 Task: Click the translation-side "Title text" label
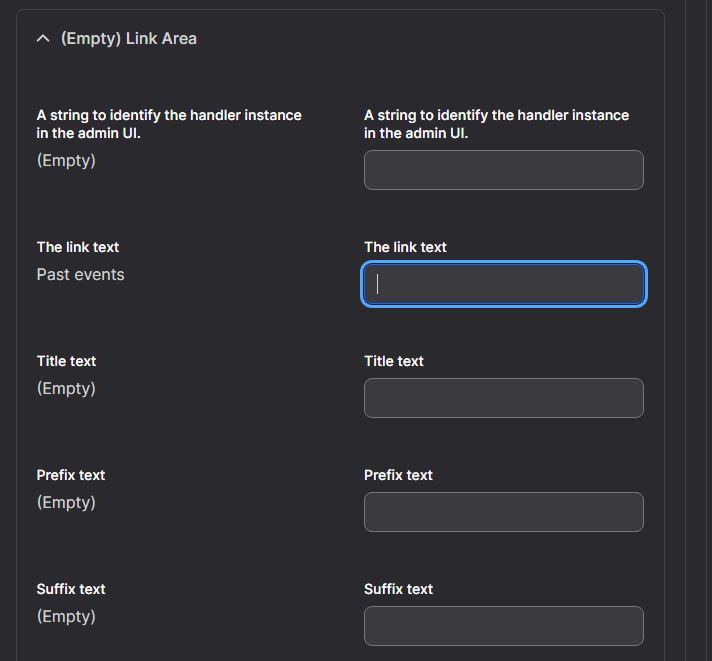point(394,361)
